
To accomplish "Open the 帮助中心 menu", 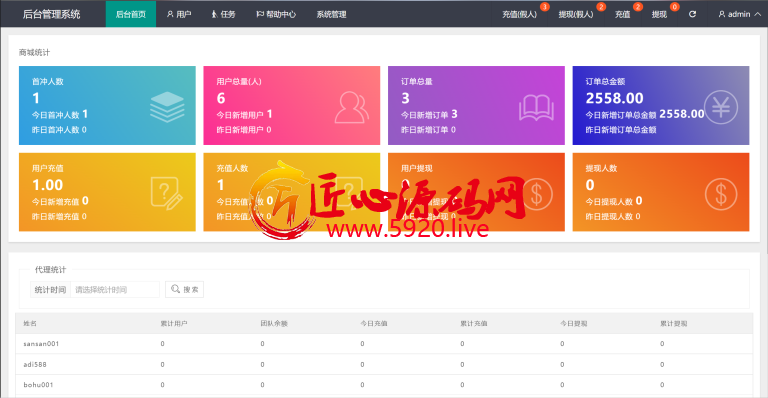I will tap(276, 14).
